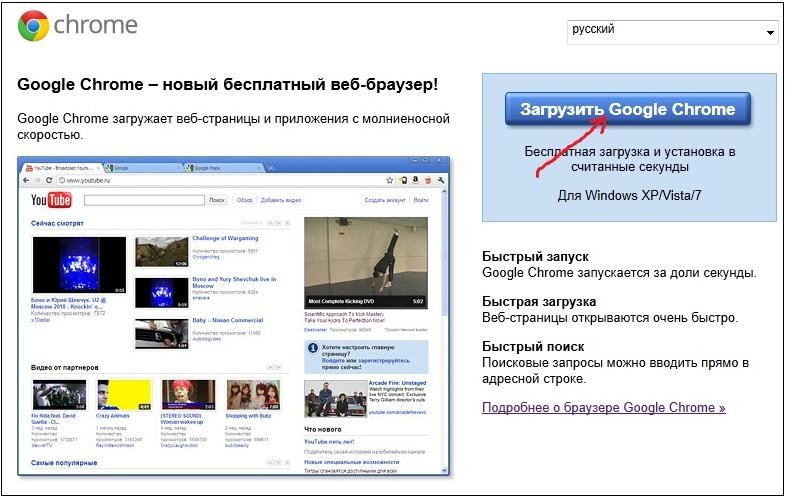The image size is (787, 499).
Task: Click the Быстрый запуск heading text
Action: pyautogui.click(x=535, y=257)
